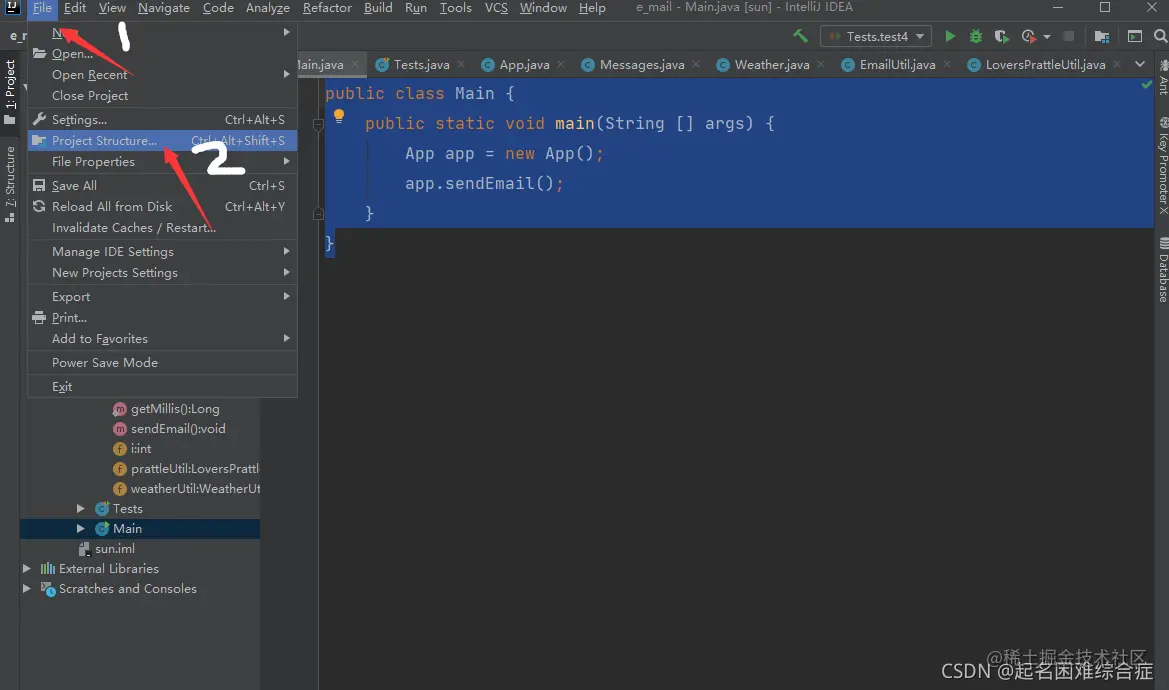Screen dimensions: 1169x690
Task: Click the Print printer icon in File menu
Action: pos(40,317)
